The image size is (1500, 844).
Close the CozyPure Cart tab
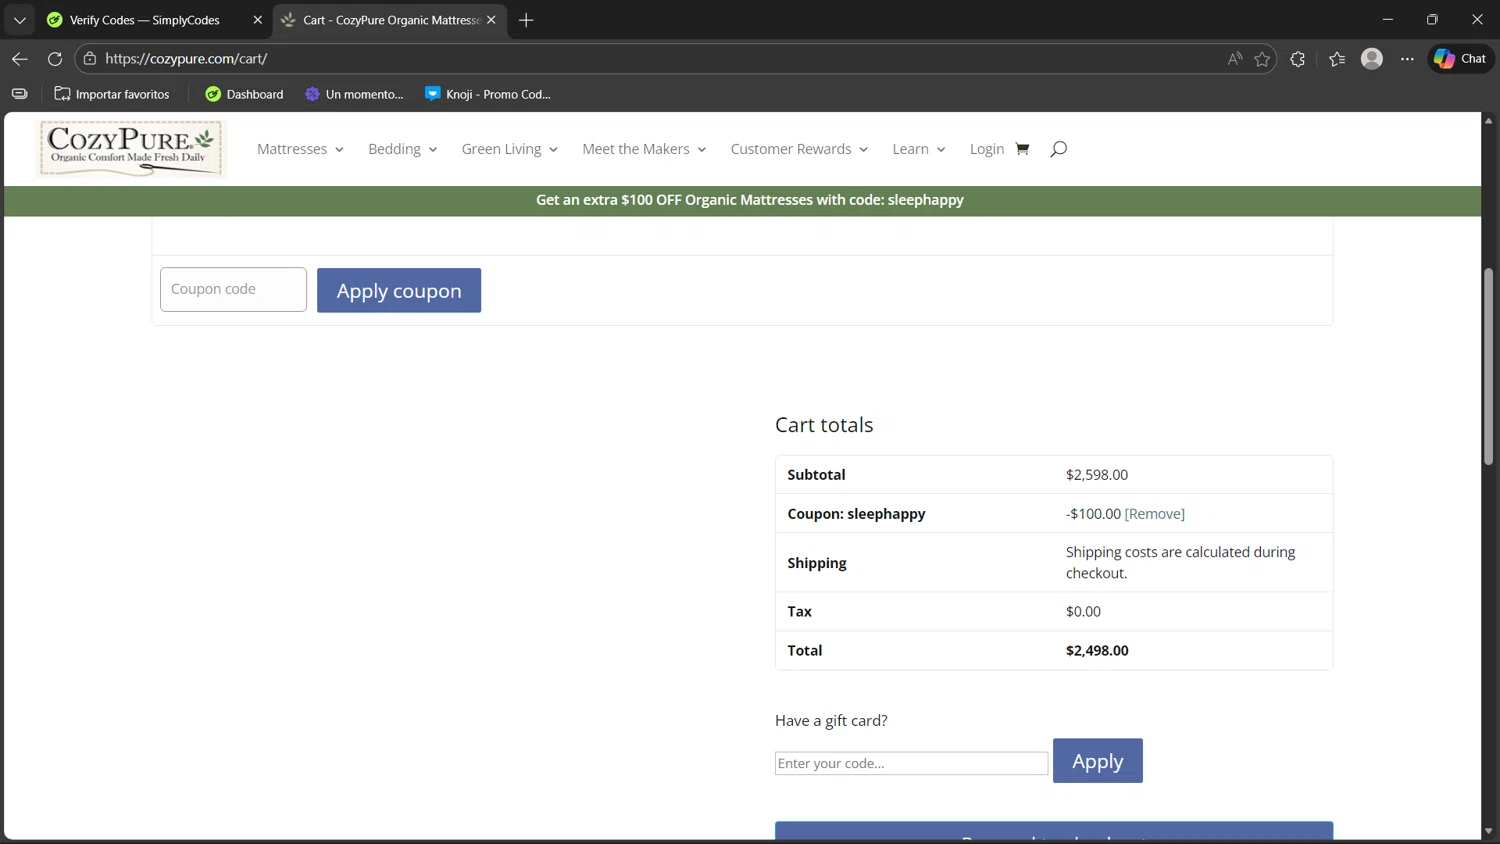[x=491, y=20]
